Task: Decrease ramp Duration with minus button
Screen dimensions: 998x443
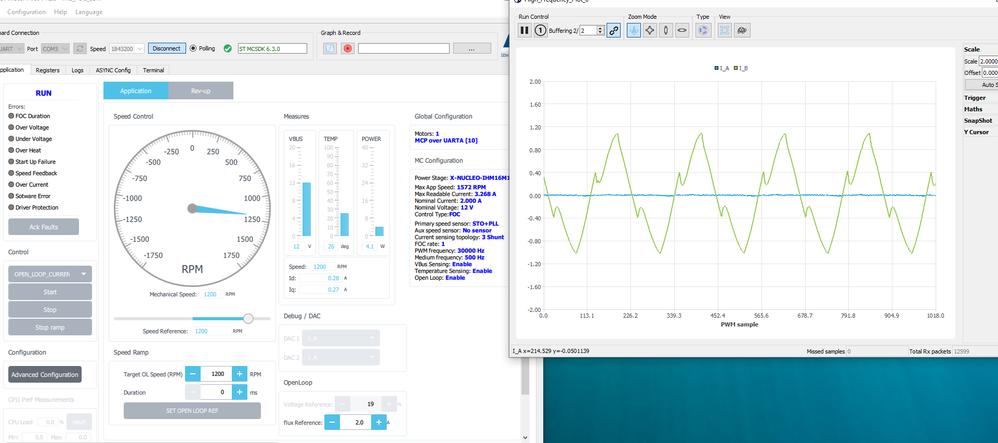Action: (x=193, y=393)
